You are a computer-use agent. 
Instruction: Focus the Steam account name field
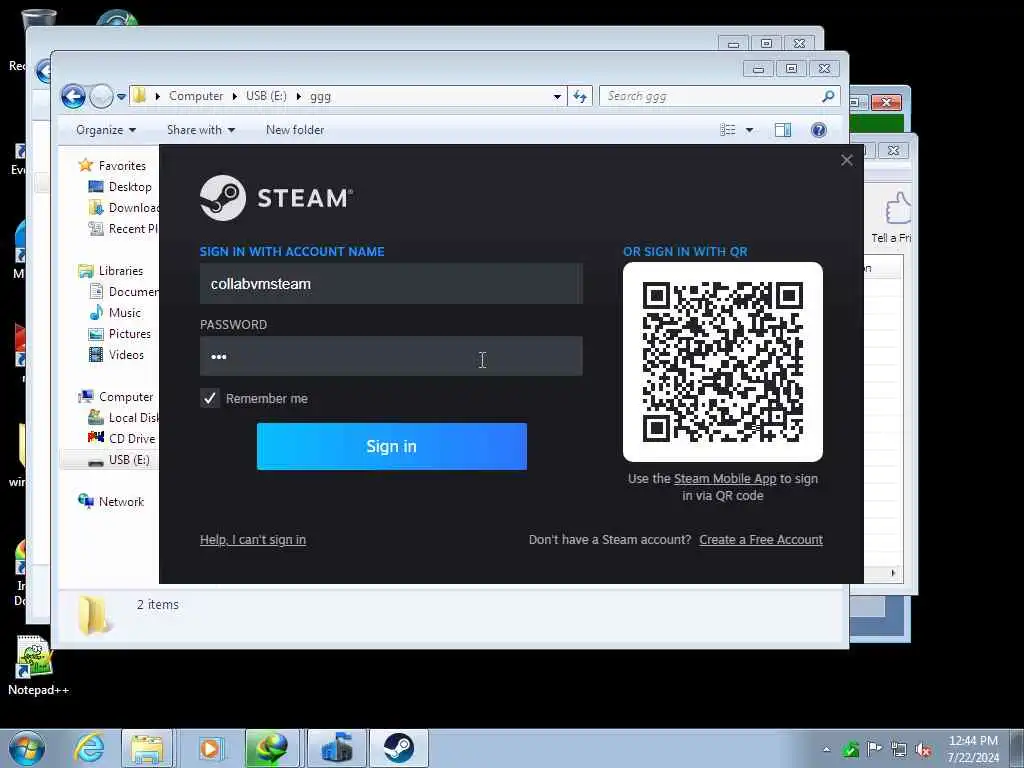[391, 283]
